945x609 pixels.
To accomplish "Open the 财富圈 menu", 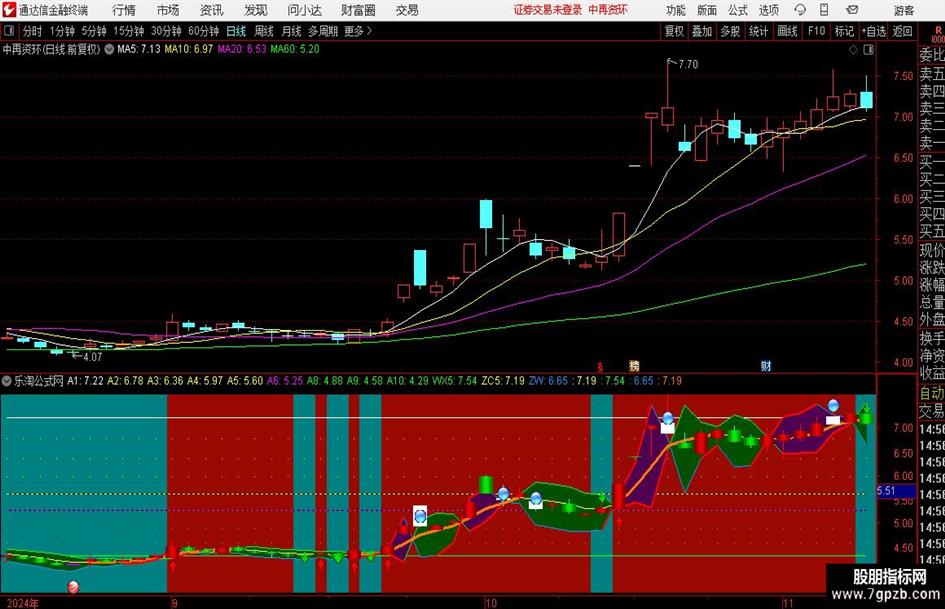I will click(x=358, y=10).
